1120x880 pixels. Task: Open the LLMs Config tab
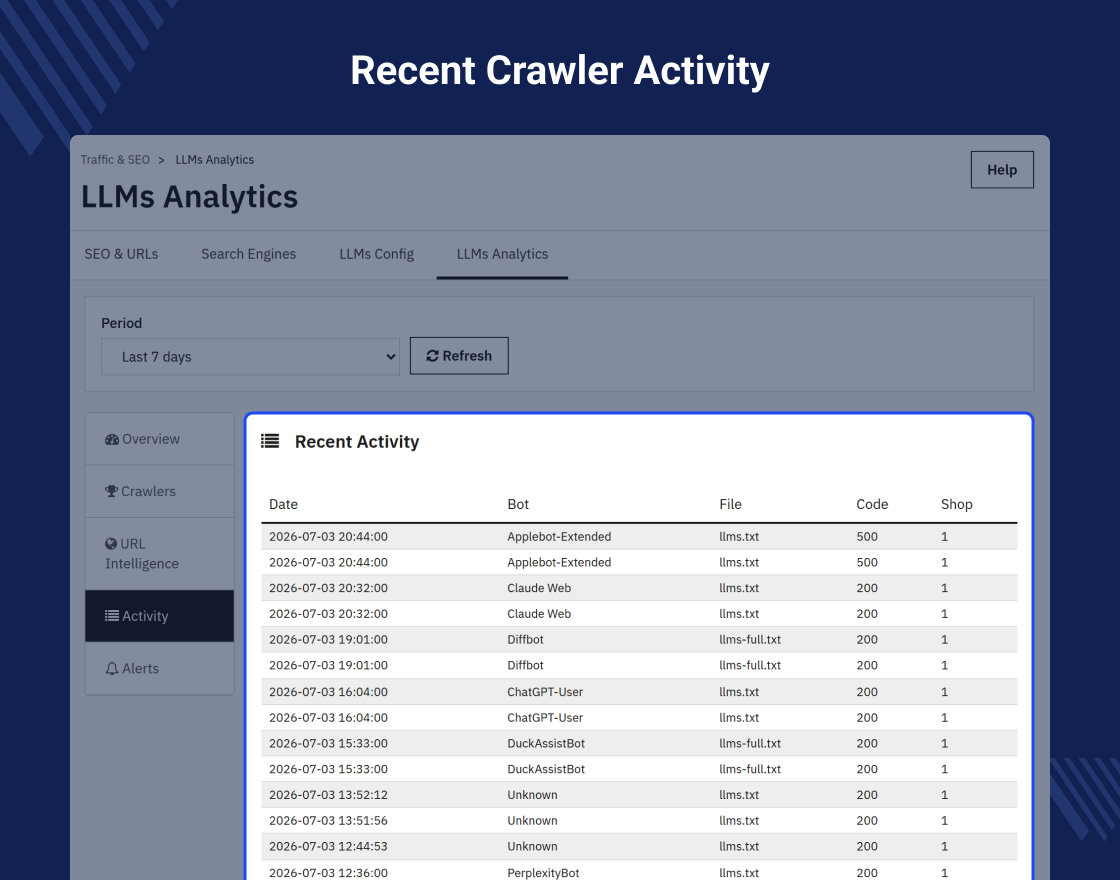coord(376,254)
